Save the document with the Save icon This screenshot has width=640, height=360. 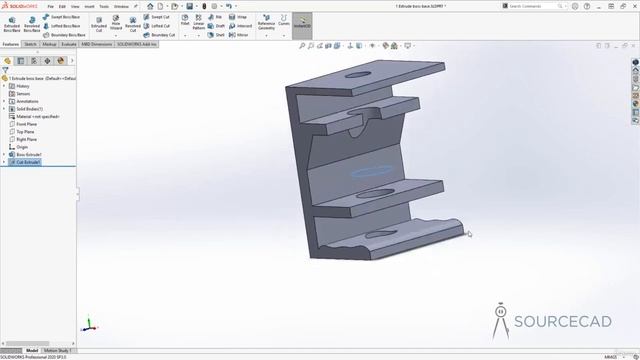189,6
